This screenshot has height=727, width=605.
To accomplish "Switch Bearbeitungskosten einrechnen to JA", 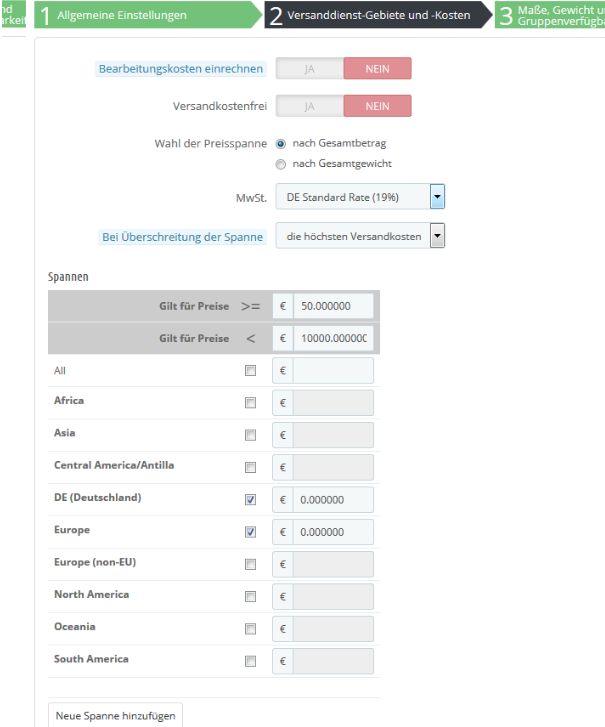I will [309, 69].
